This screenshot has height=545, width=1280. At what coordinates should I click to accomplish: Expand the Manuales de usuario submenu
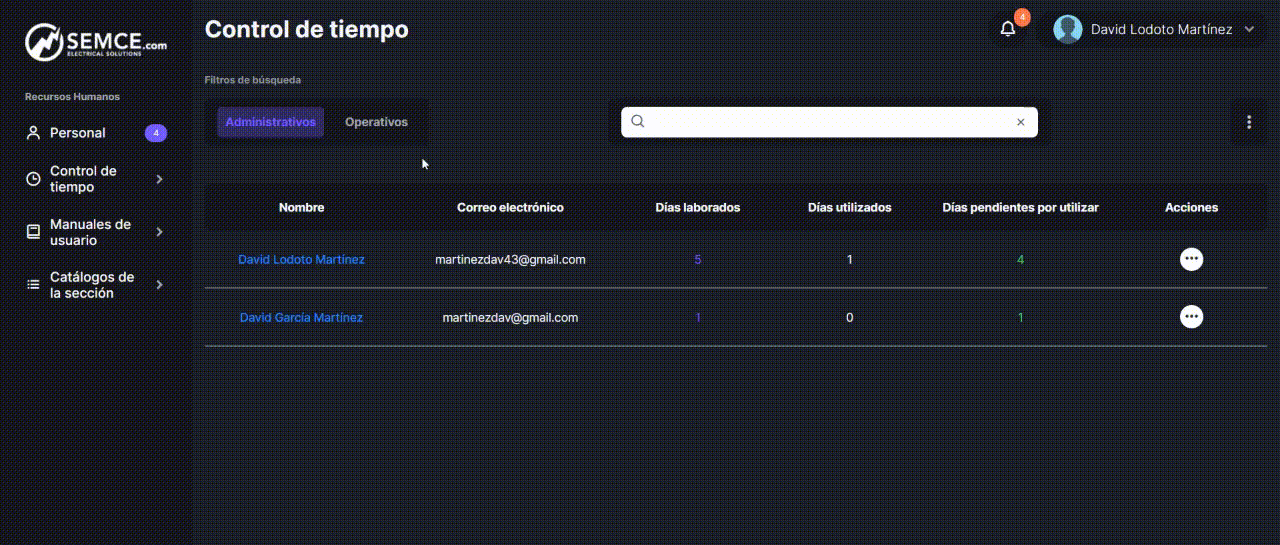coord(160,232)
